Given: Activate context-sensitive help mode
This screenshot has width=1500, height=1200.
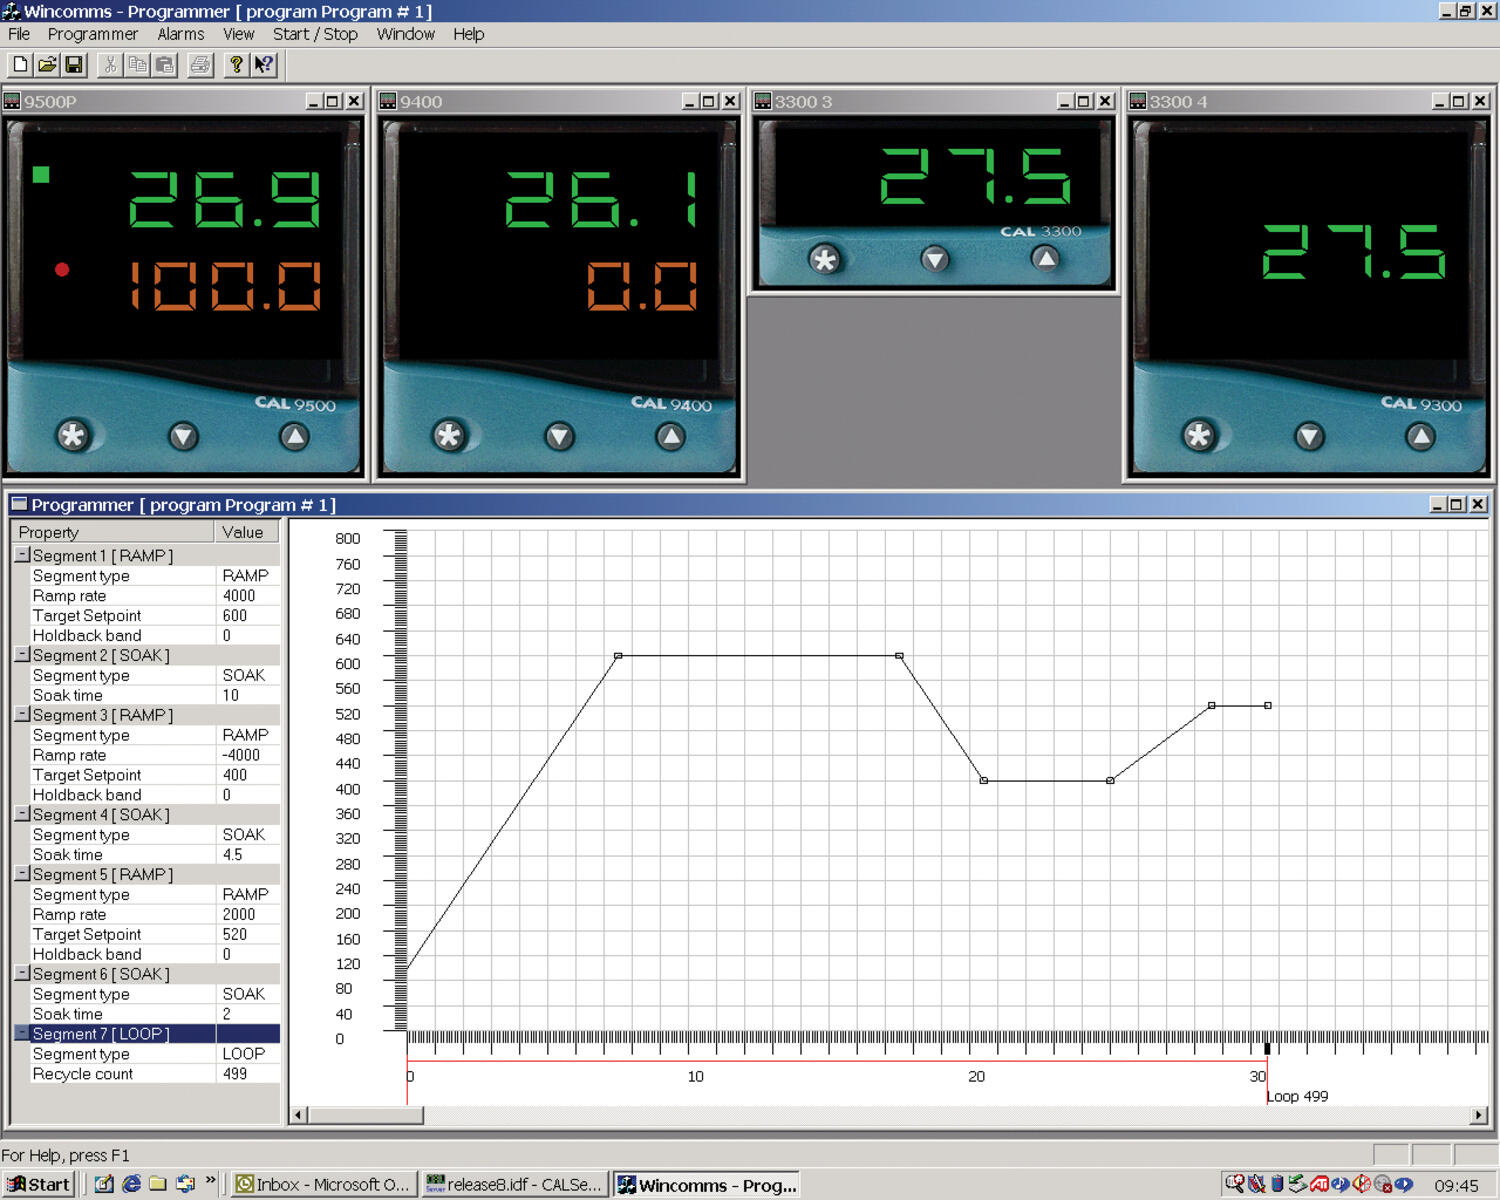Looking at the screenshot, I should (262, 65).
